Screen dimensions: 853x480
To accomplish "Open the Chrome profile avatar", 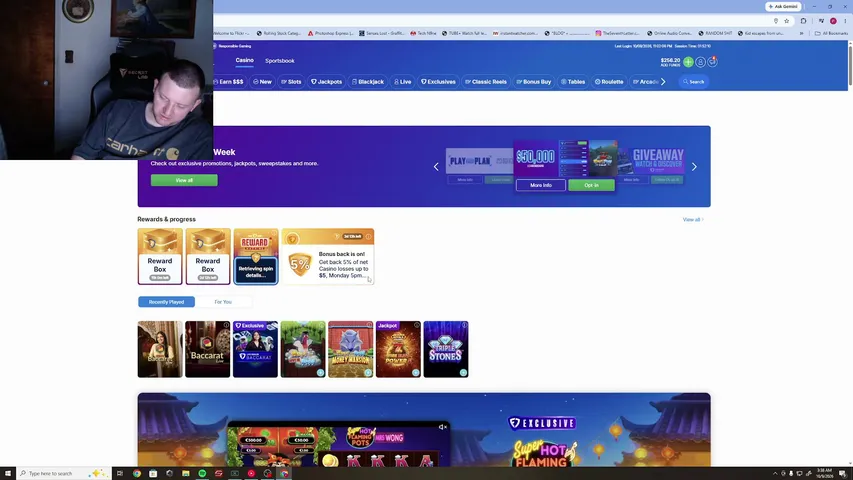I will (x=833, y=21).
